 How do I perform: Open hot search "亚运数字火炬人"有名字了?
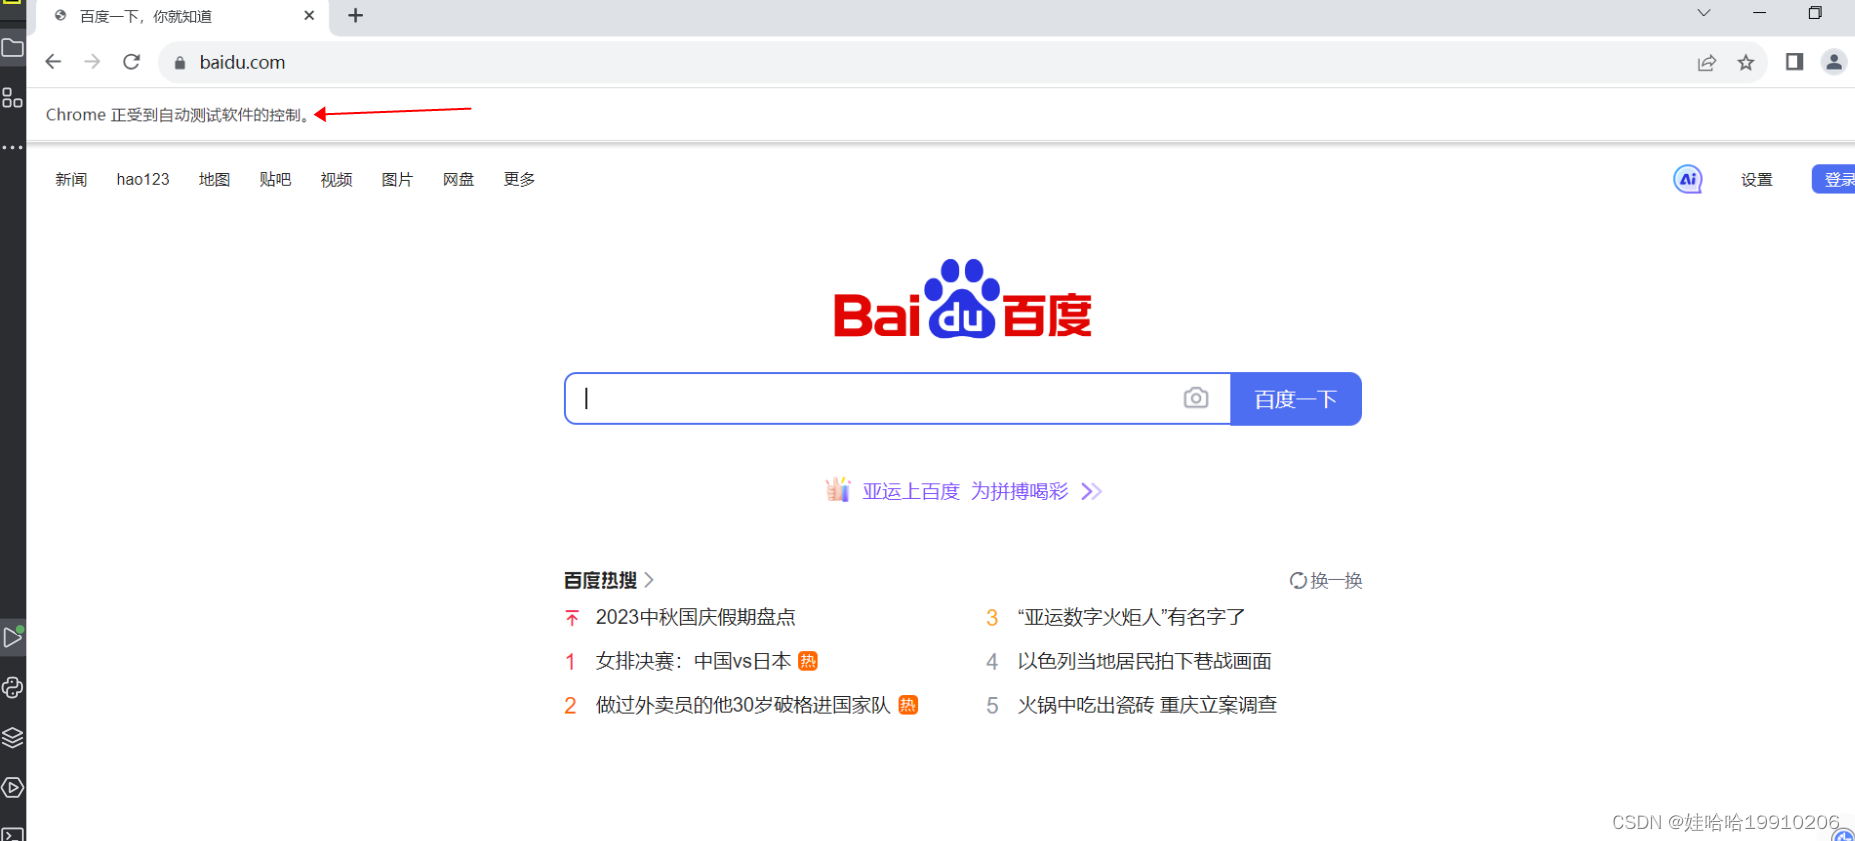[x=1131, y=617]
